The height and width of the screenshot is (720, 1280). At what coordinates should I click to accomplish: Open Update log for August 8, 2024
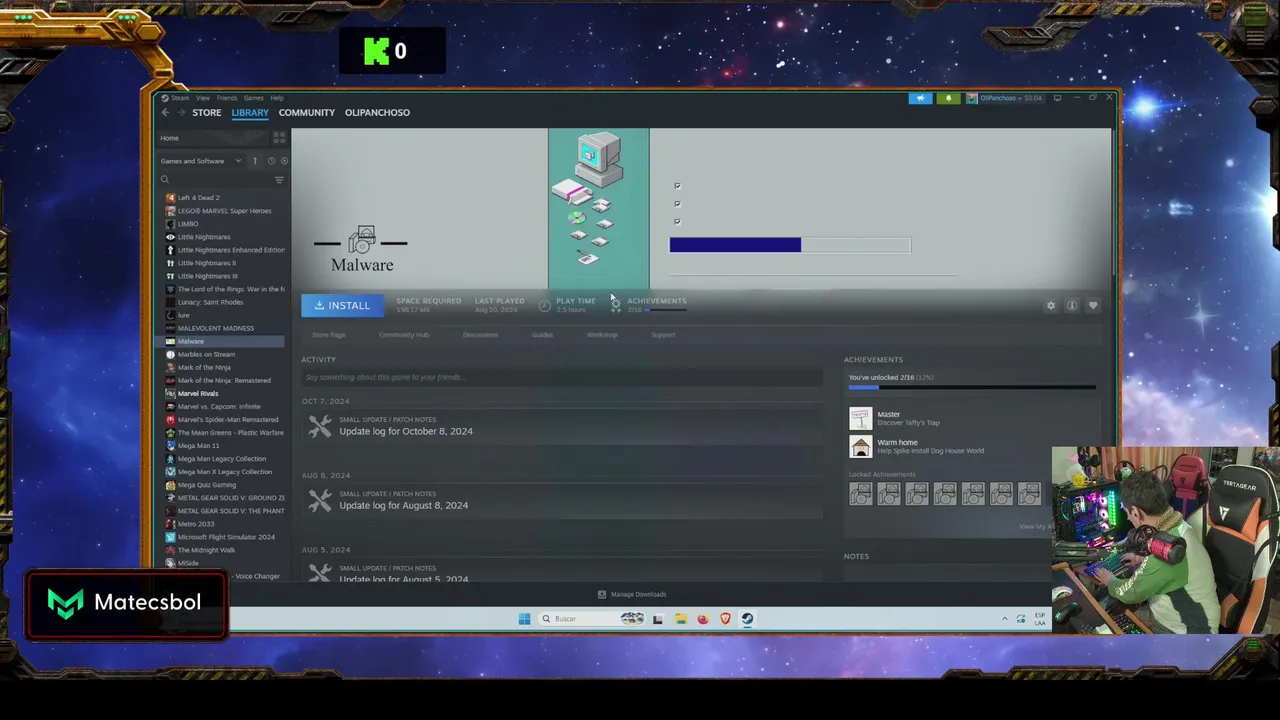(403, 505)
